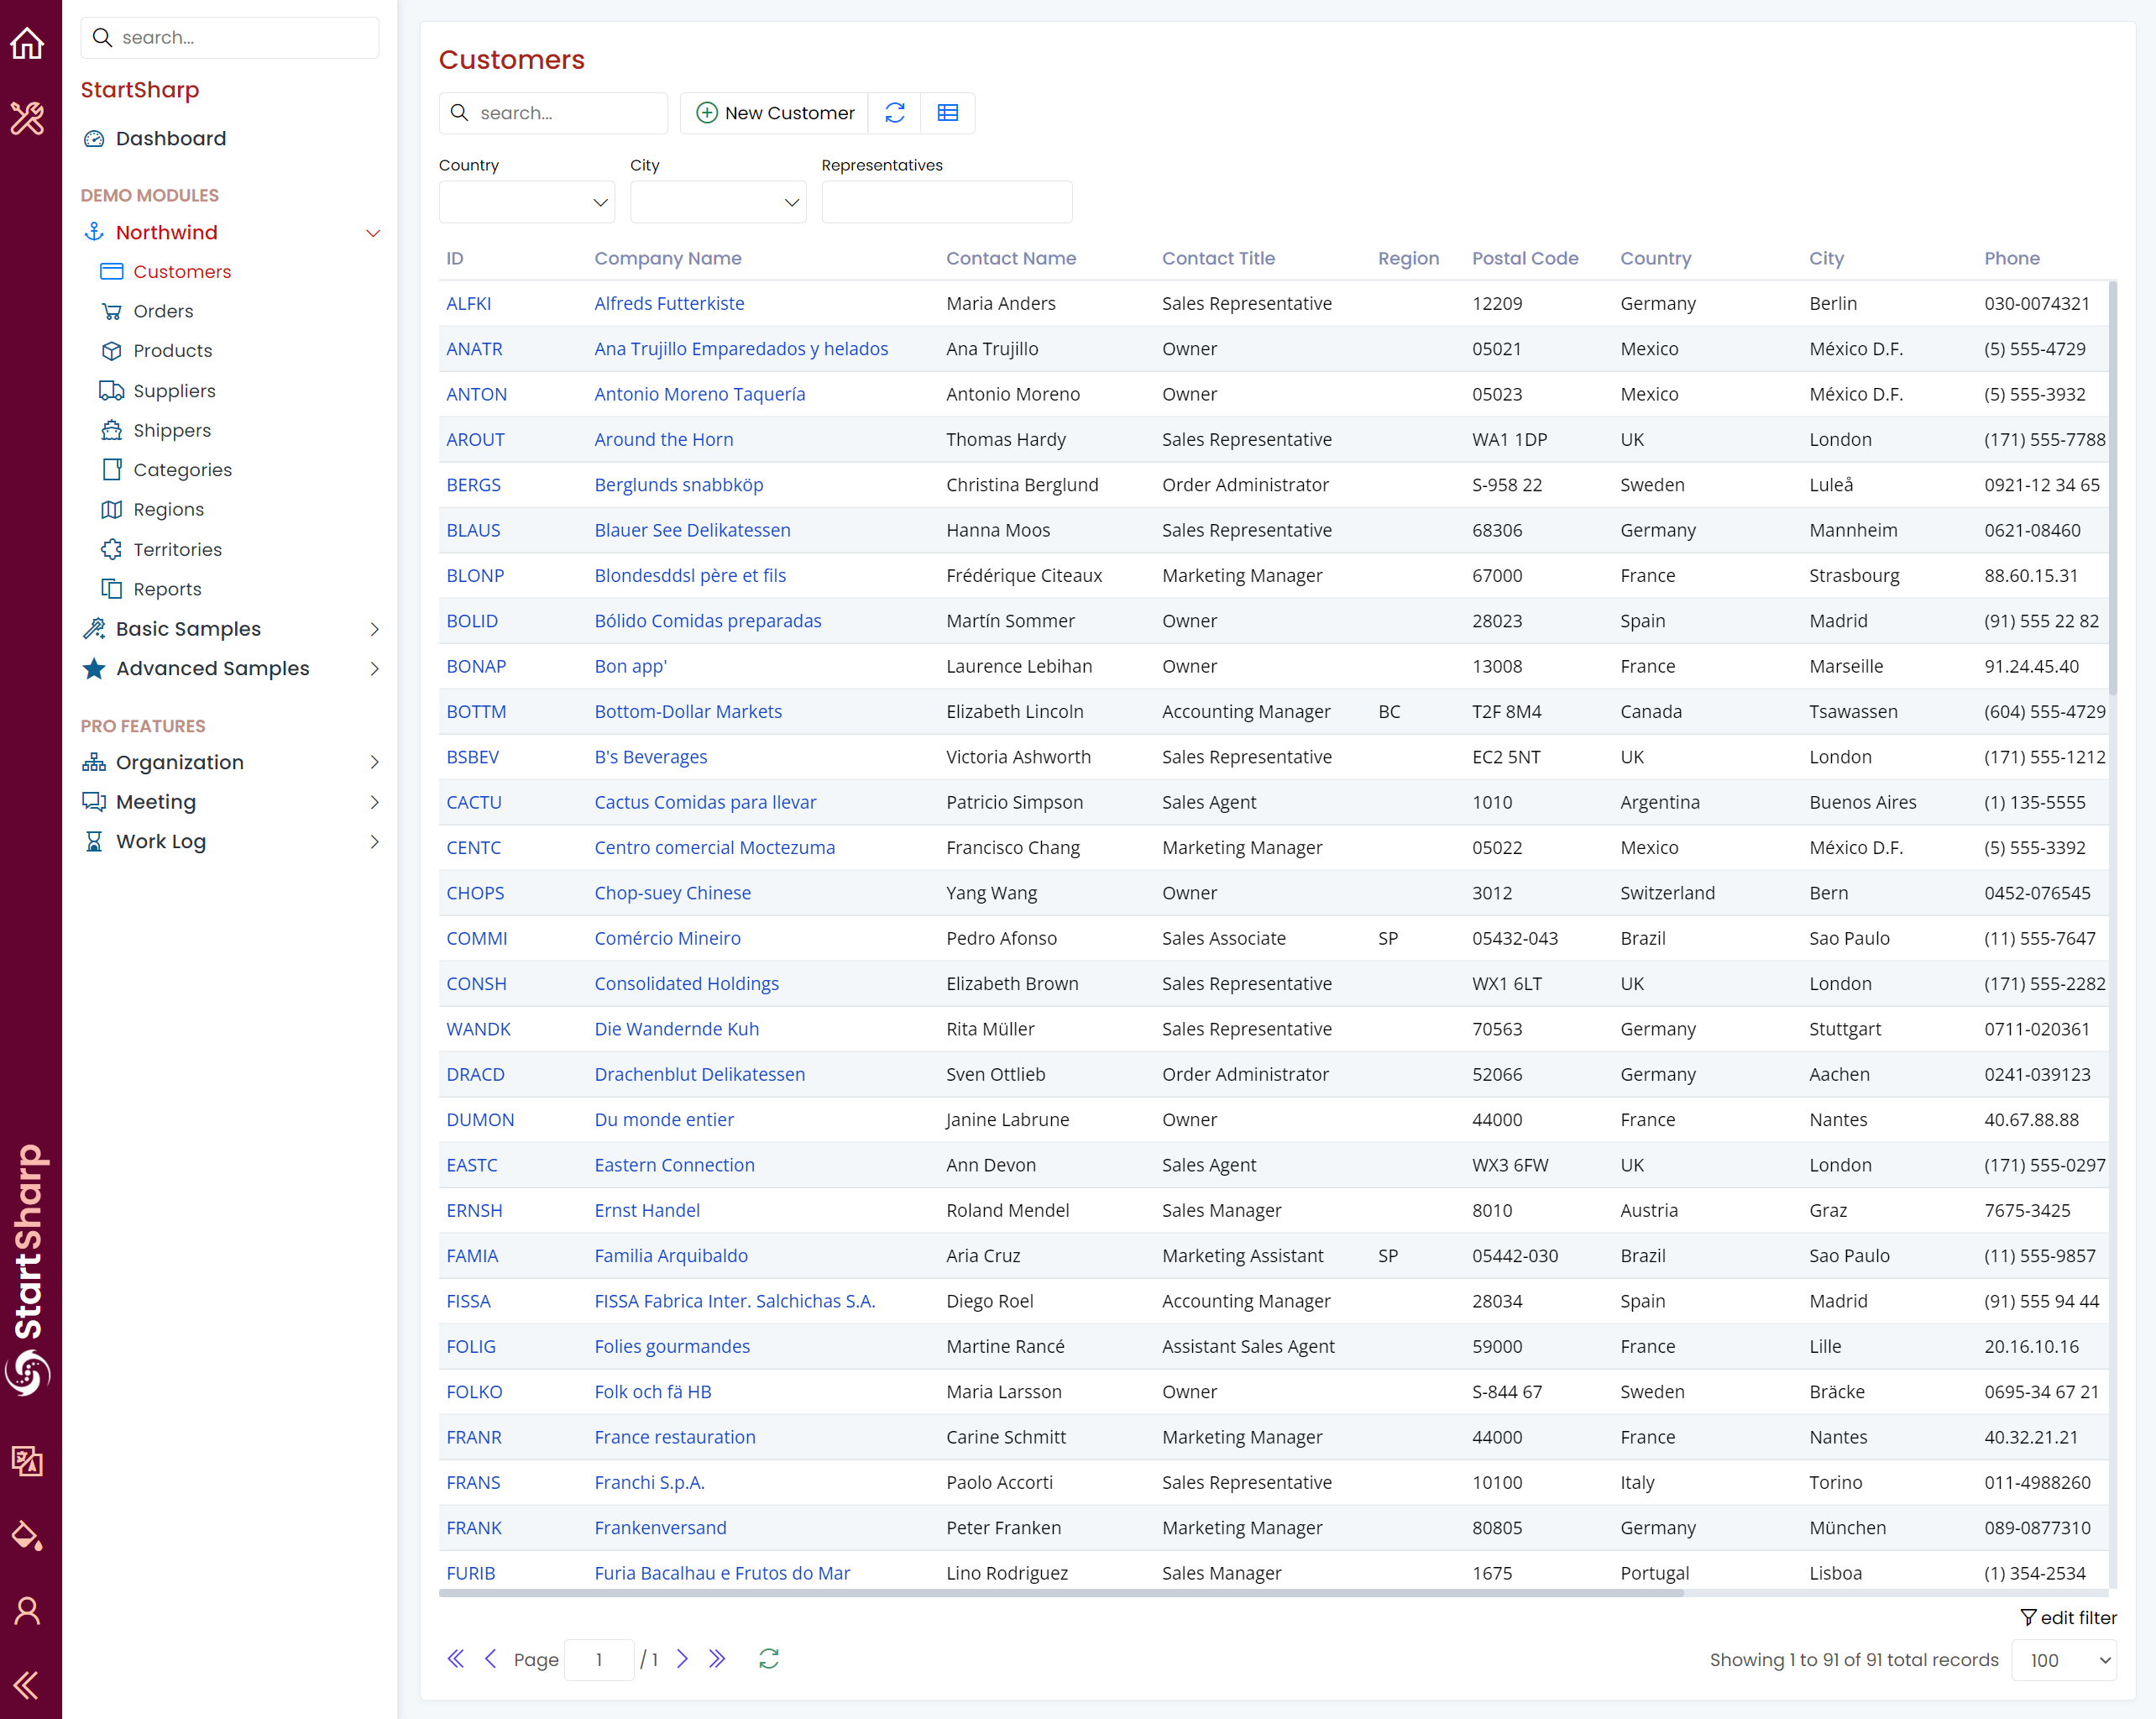Screen dimensions: 2156x1719
Task: Open page size dropdown showing 100
Action: pos(2063,1660)
